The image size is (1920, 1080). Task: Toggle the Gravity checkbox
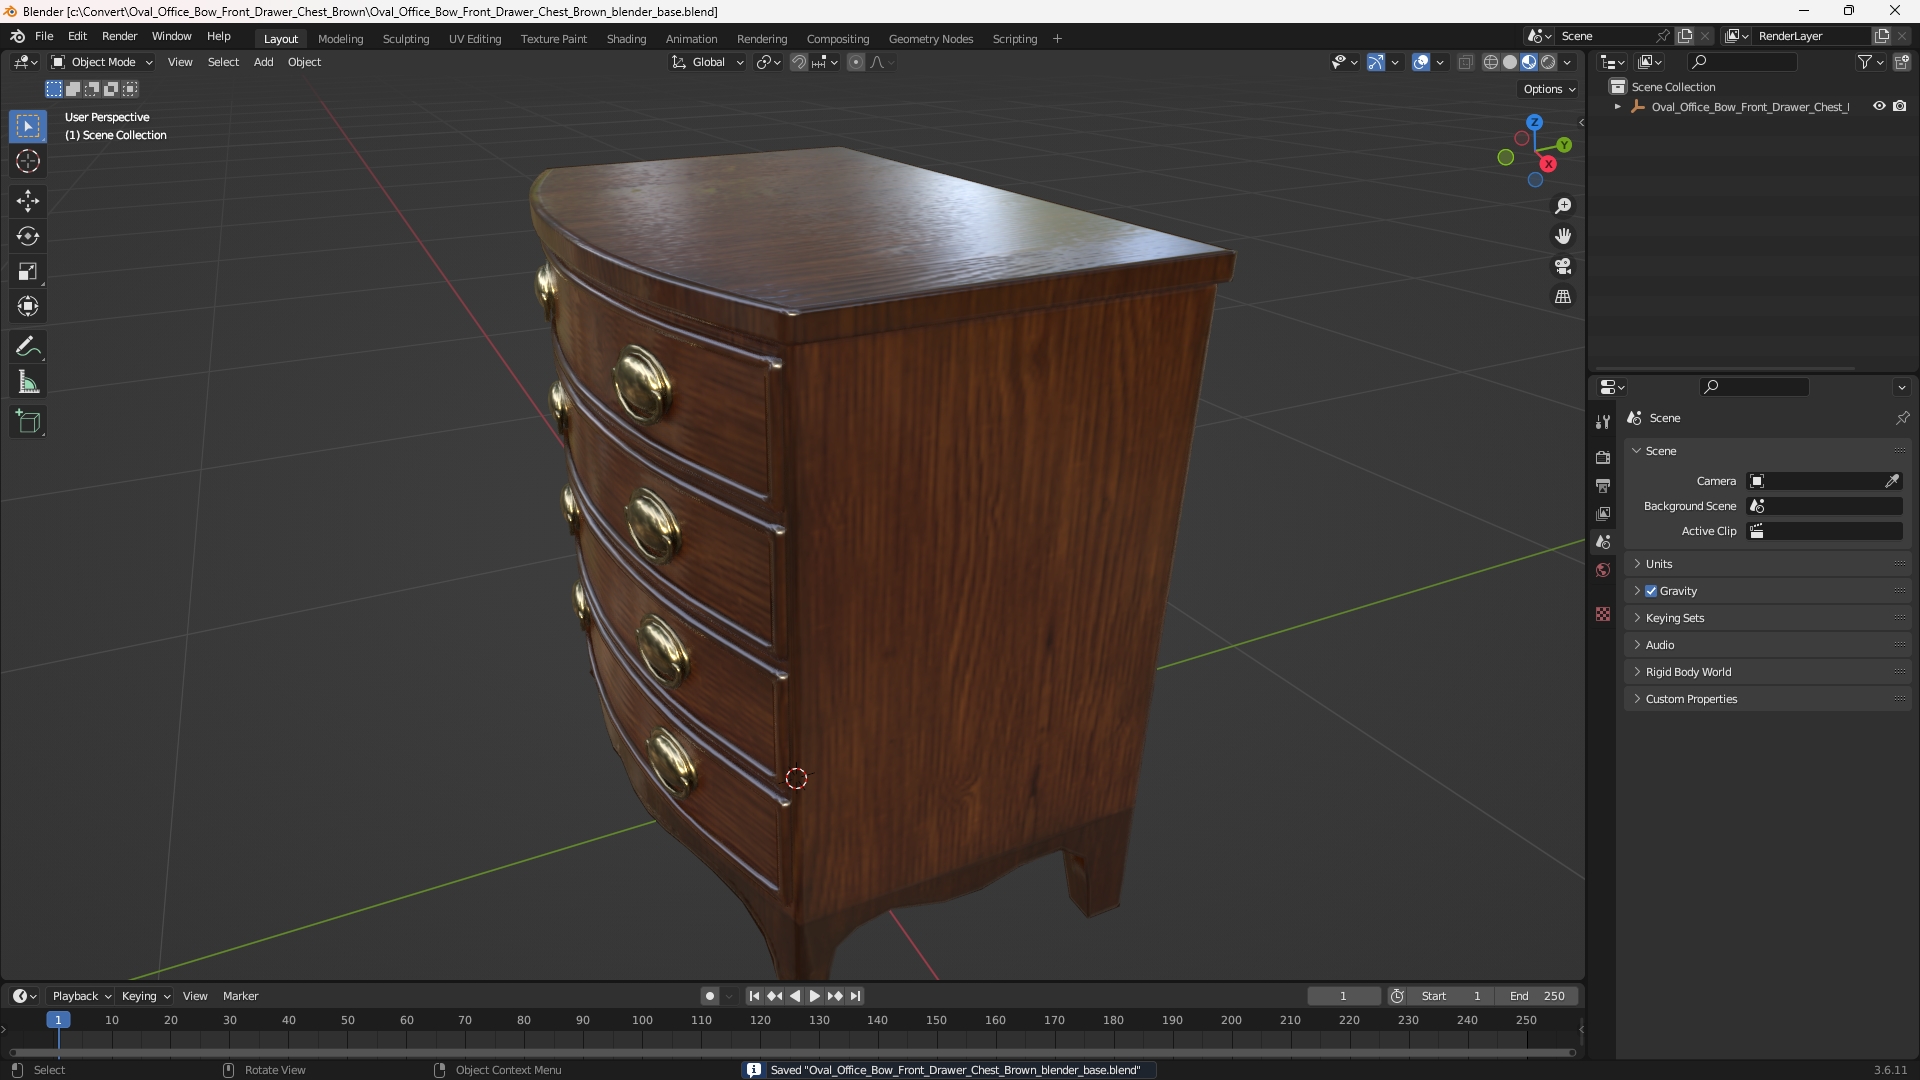pyautogui.click(x=1651, y=591)
